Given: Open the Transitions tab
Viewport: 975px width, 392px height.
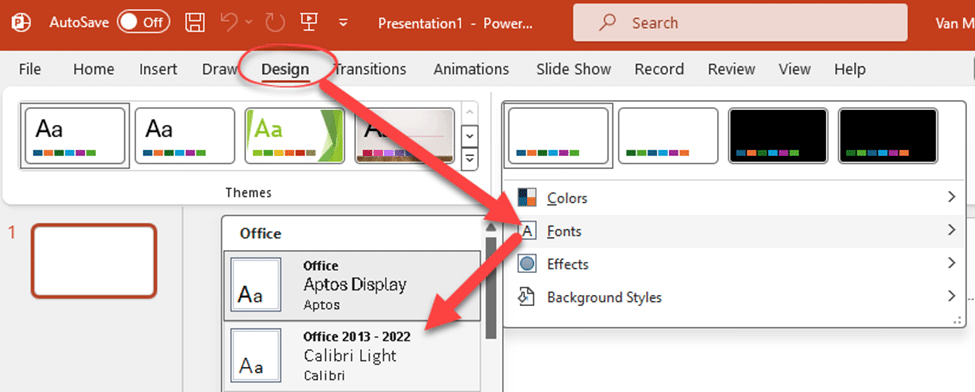Looking at the screenshot, I should tap(370, 69).
